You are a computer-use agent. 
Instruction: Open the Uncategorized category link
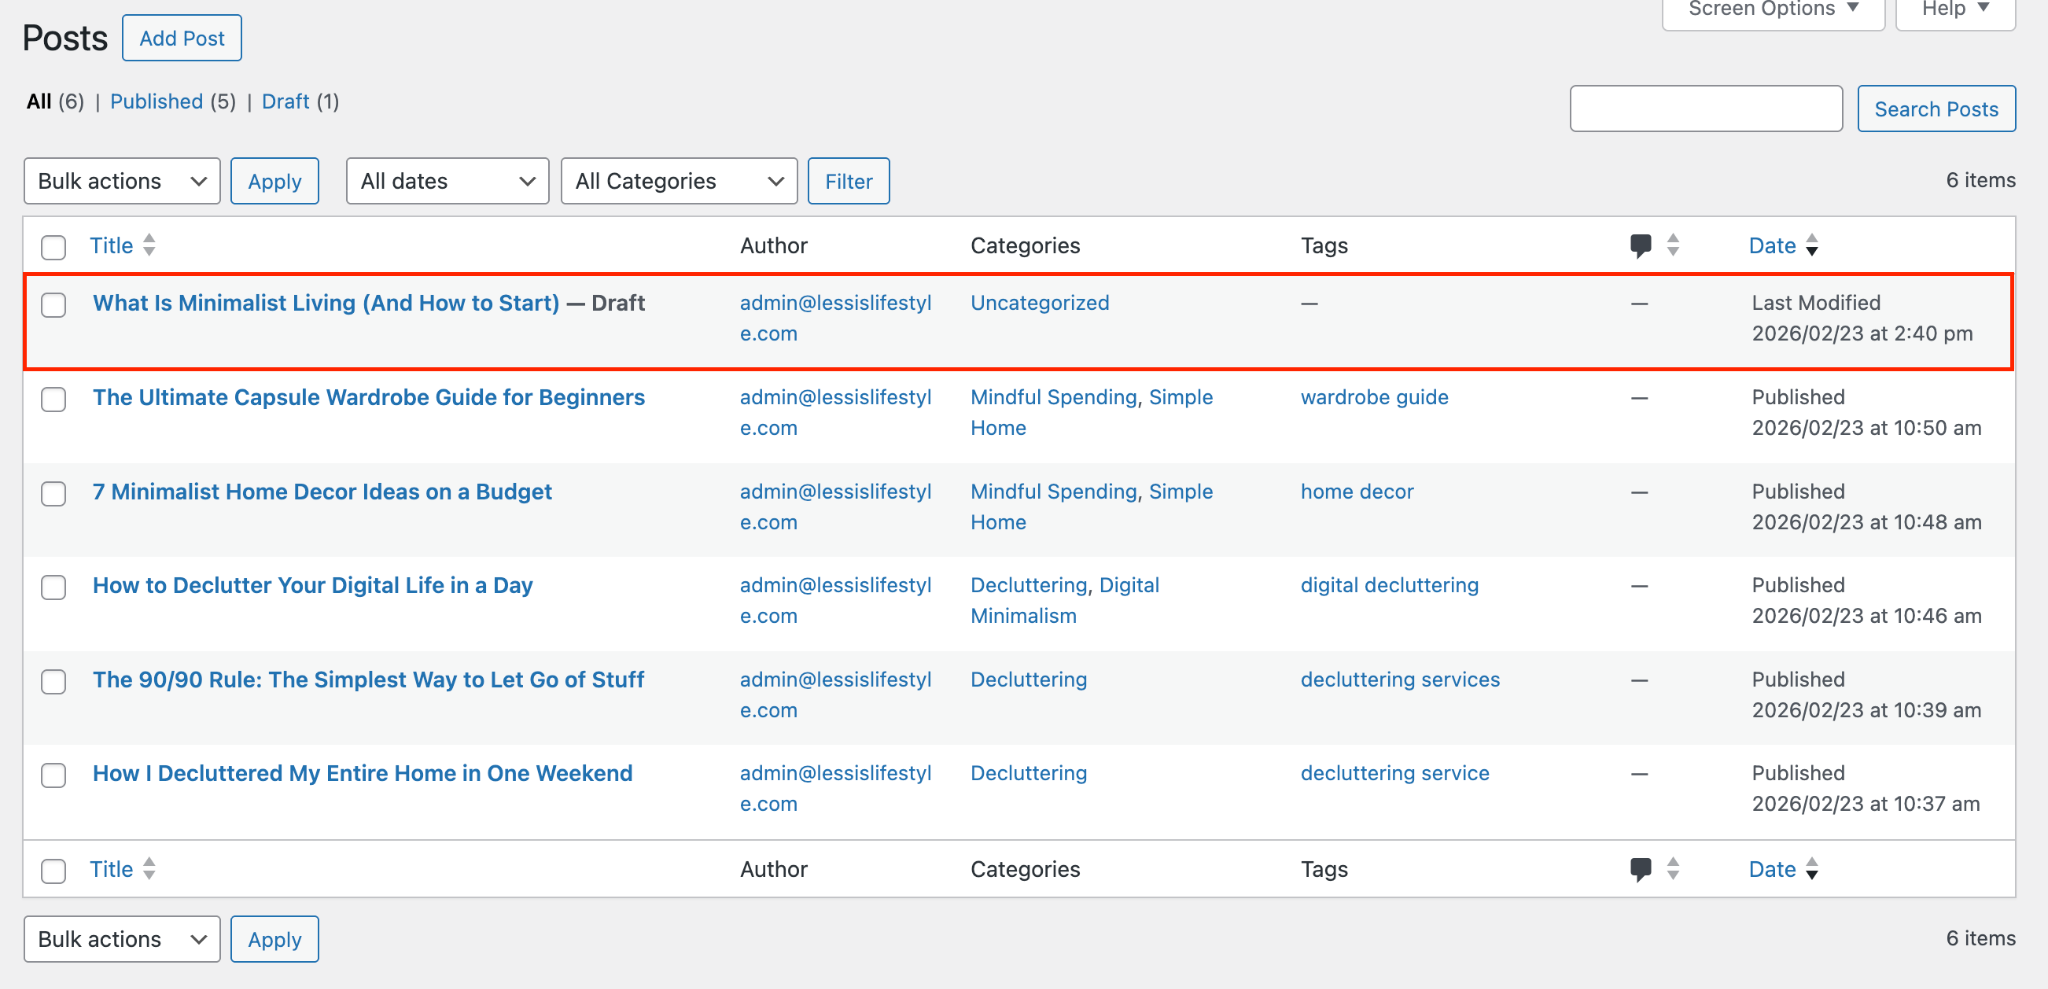coord(1039,302)
